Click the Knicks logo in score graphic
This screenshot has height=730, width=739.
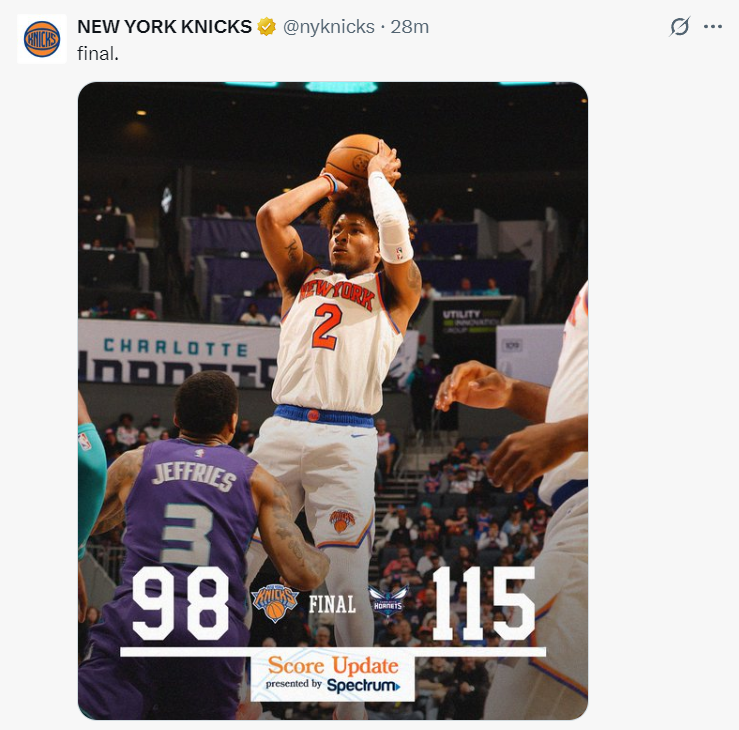point(275,603)
